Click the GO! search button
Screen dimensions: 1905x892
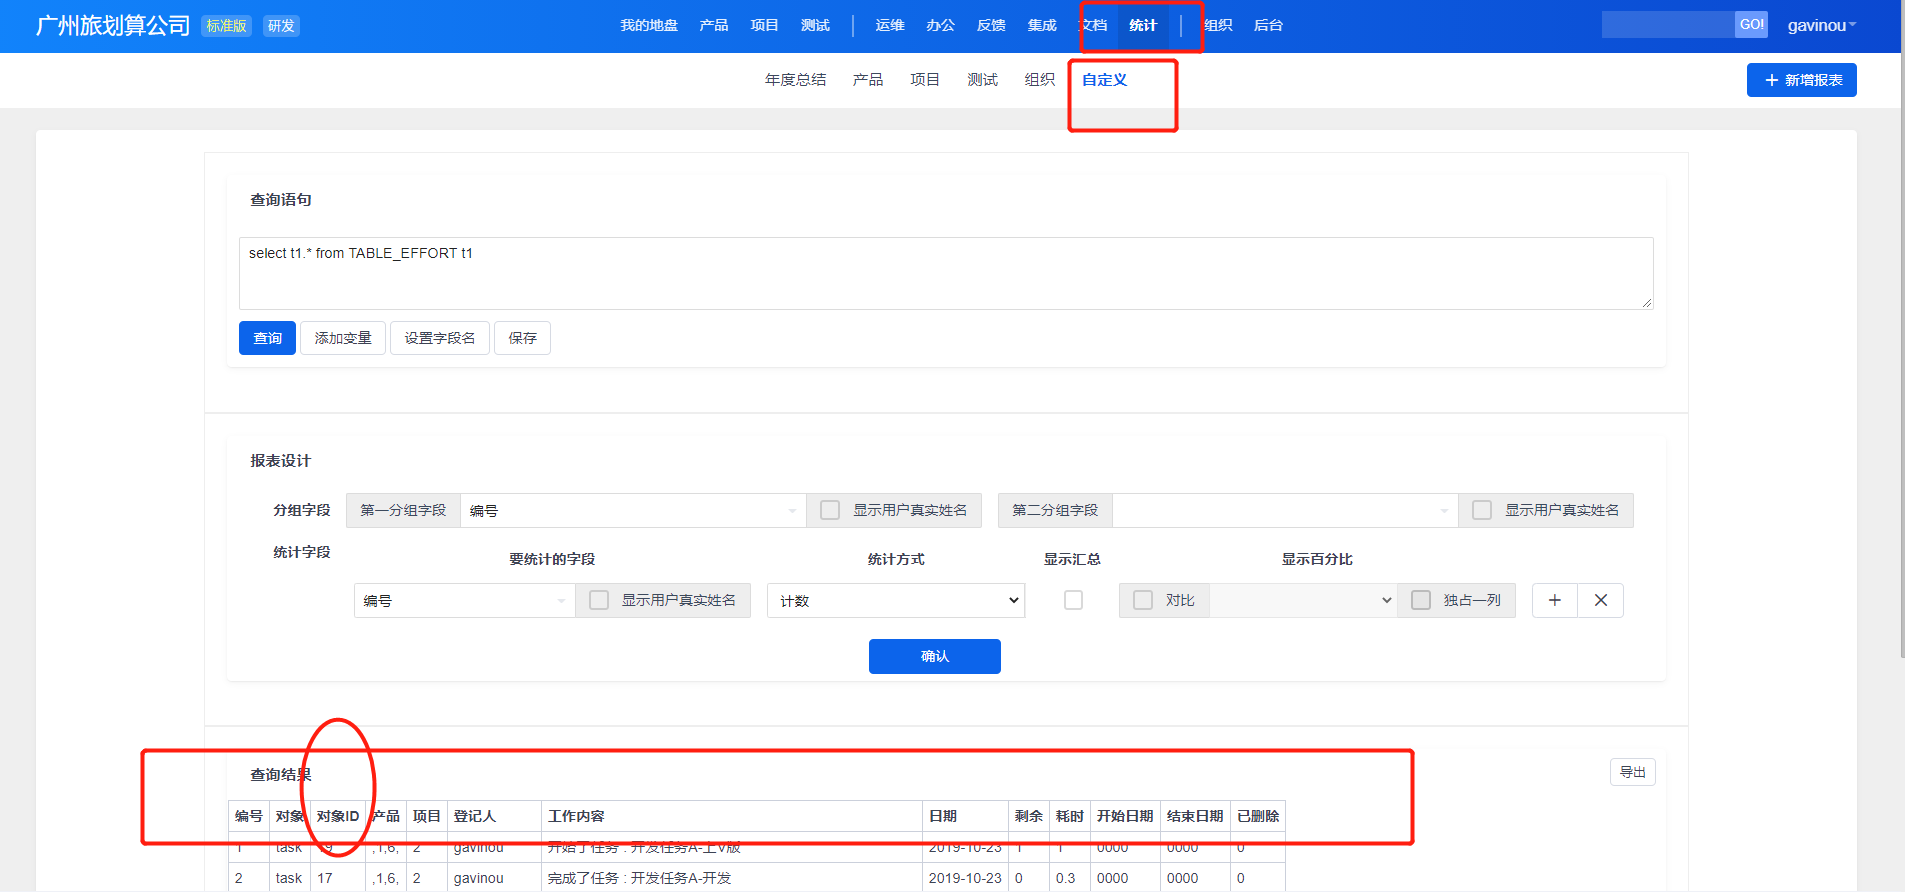(x=1751, y=25)
